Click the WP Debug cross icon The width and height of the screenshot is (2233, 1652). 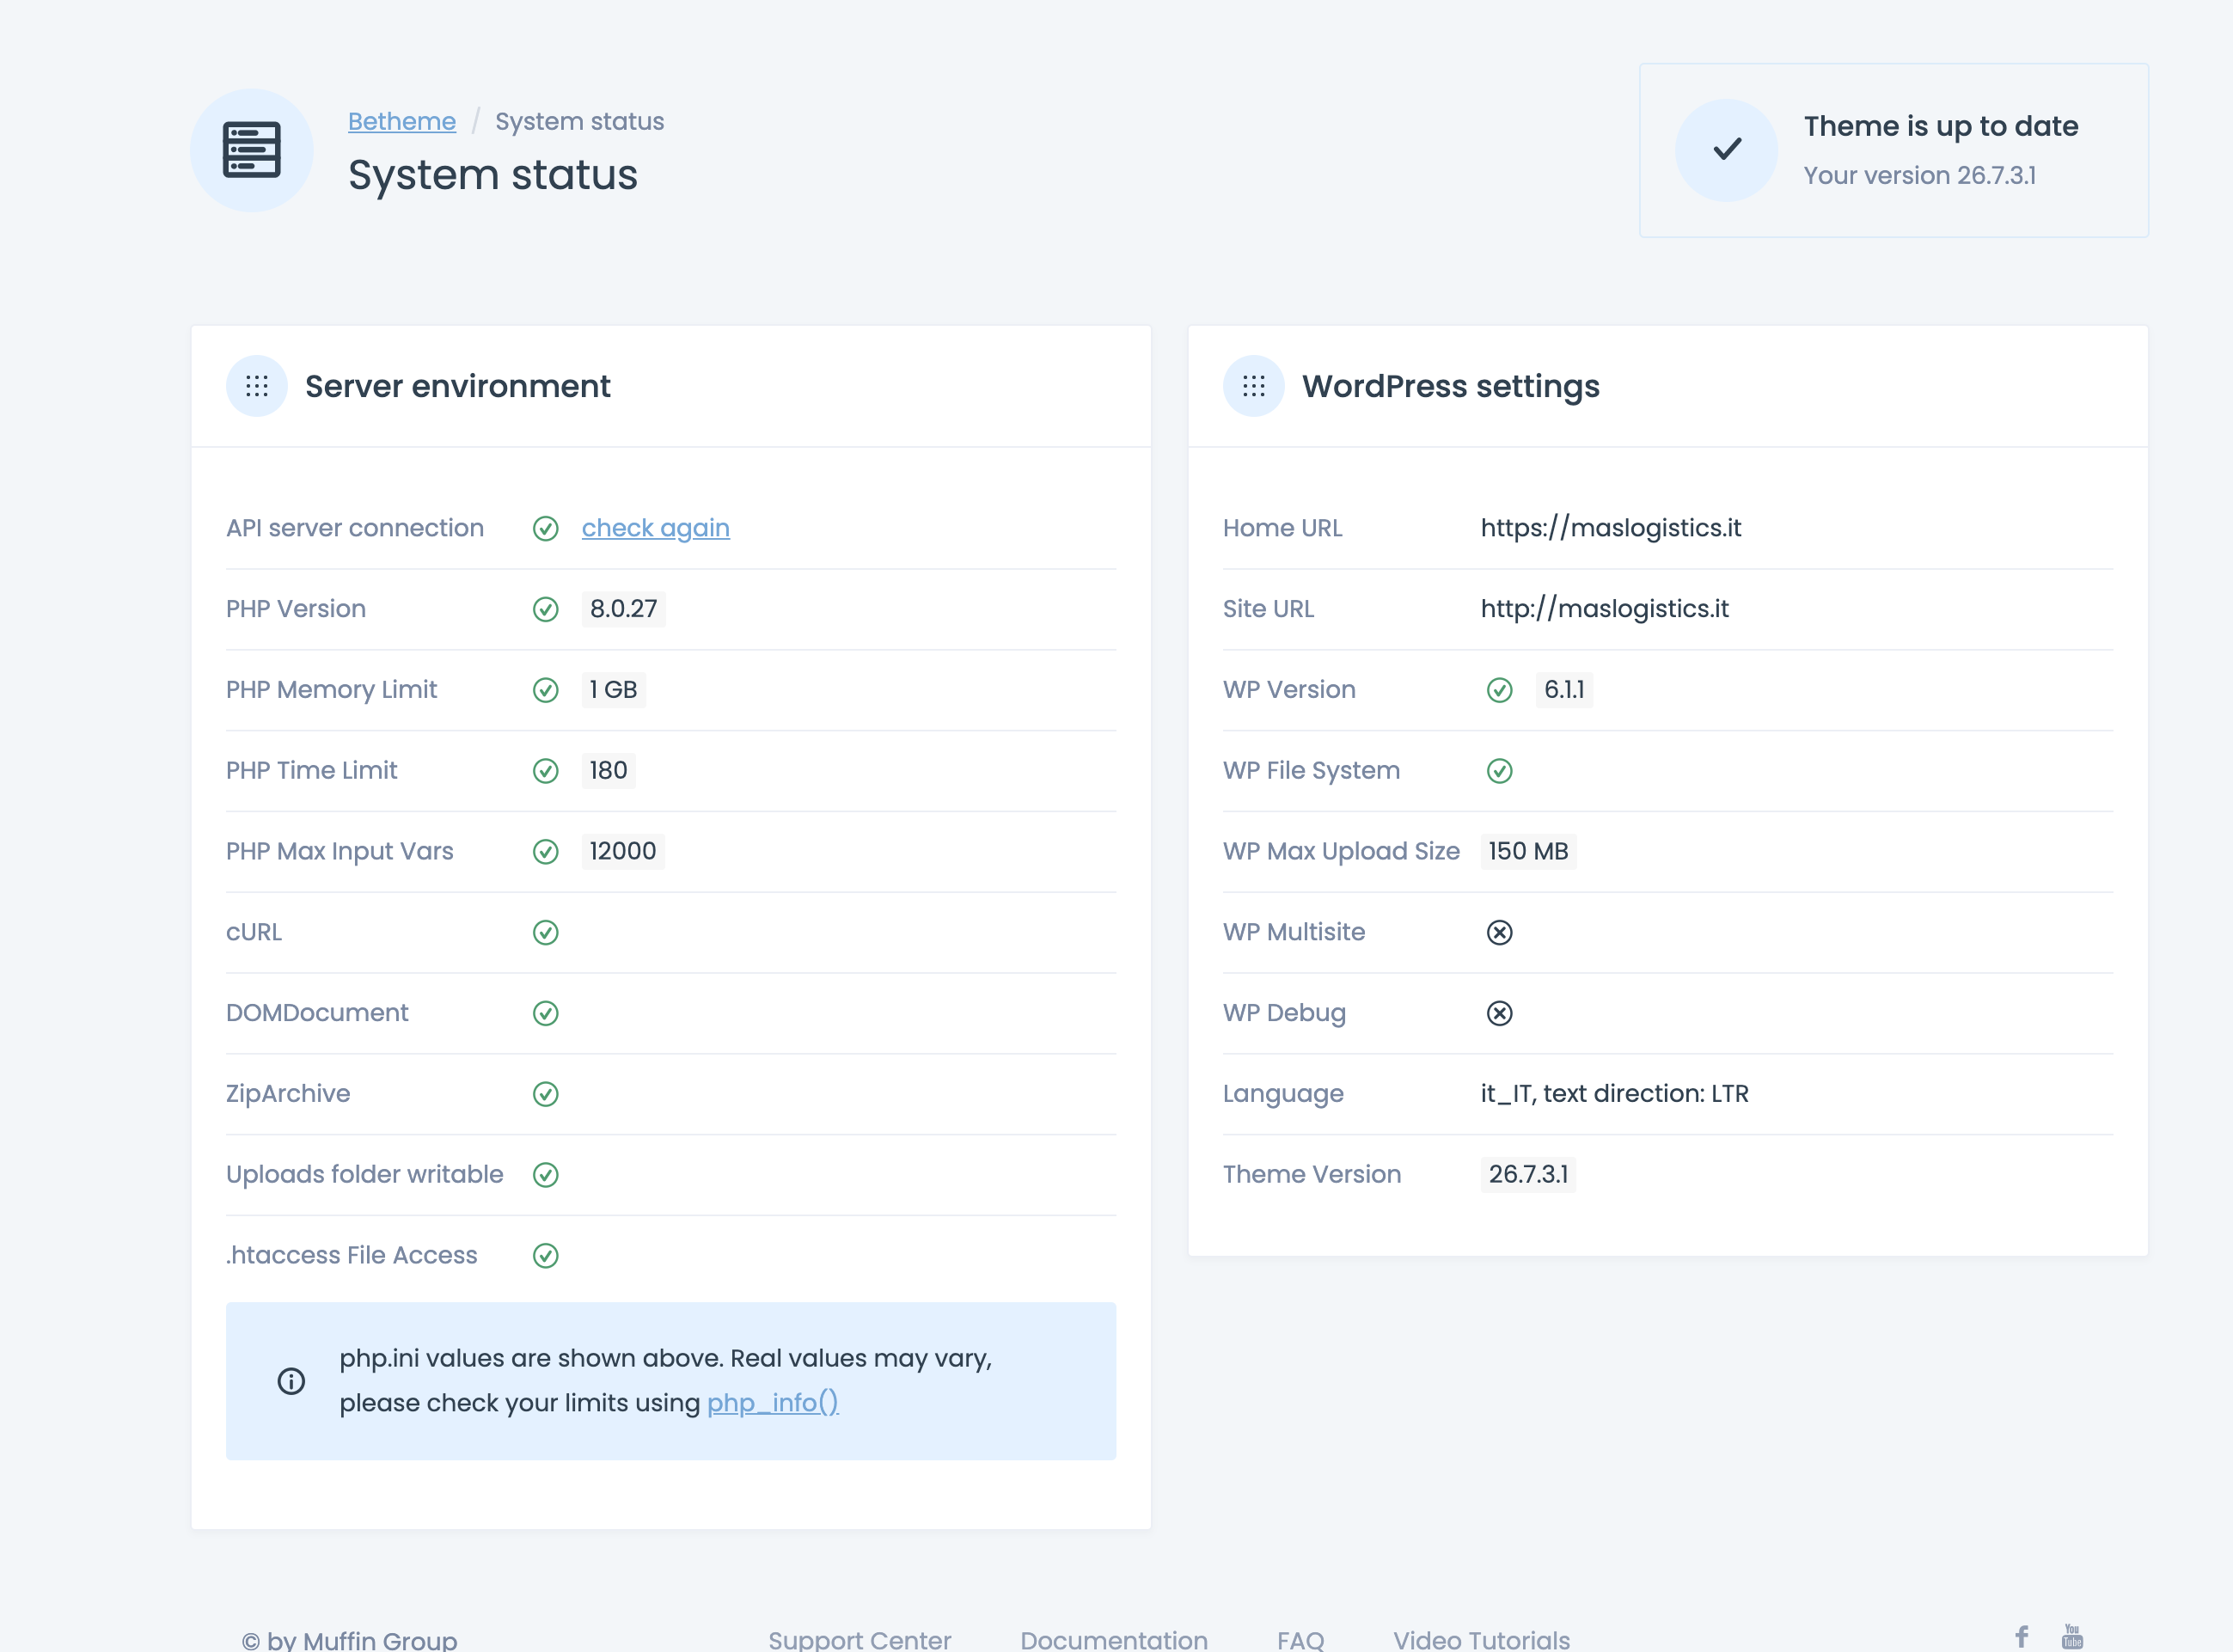(1499, 1013)
